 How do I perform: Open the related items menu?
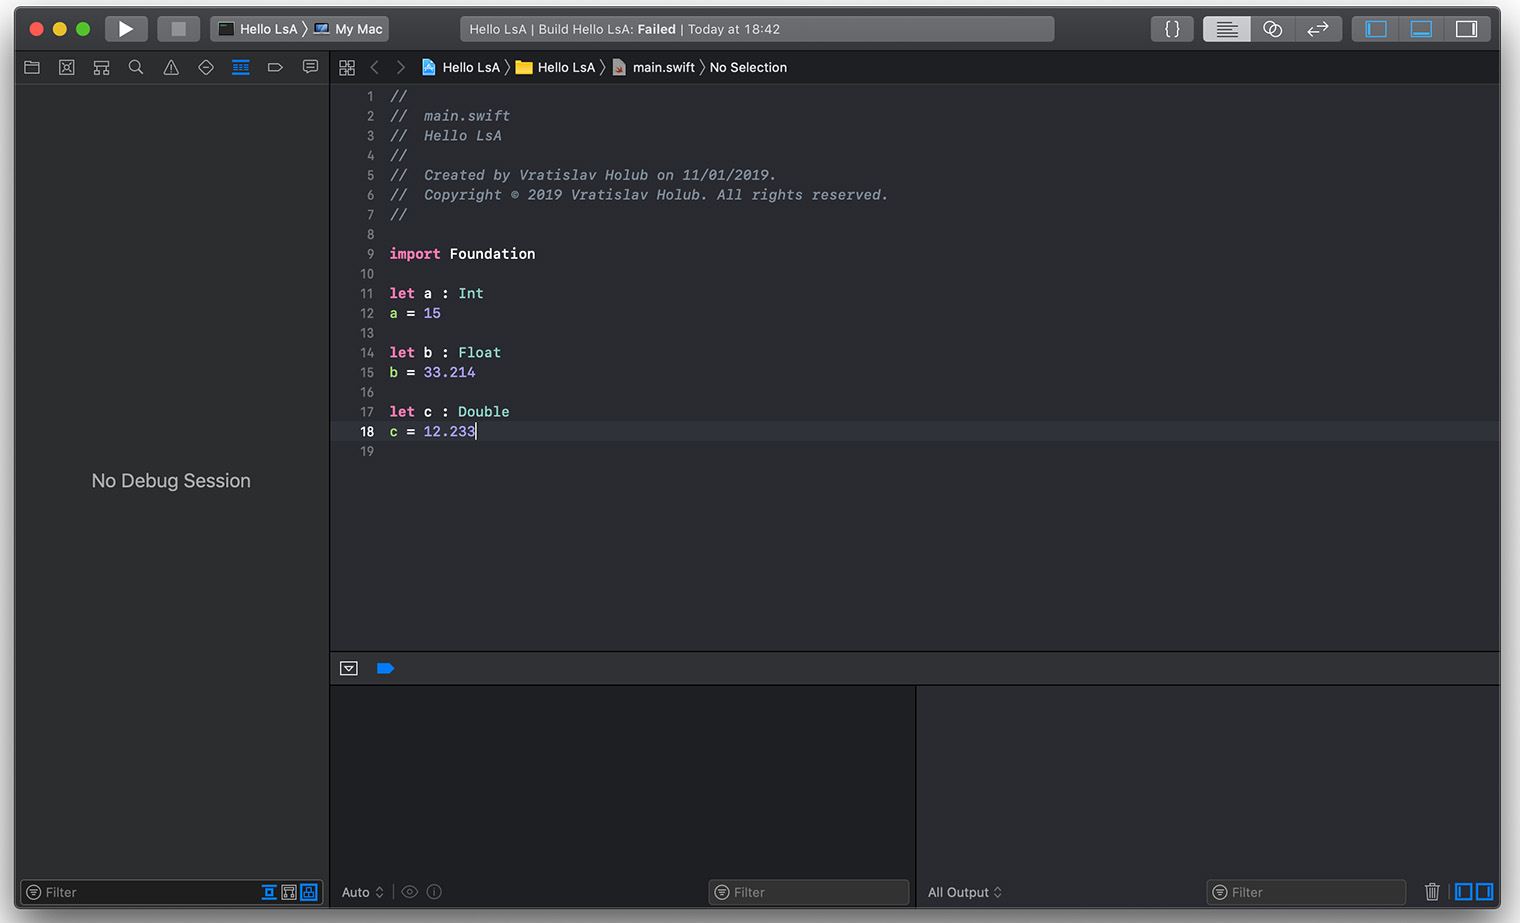pyautogui.click(x=347, y=67)
